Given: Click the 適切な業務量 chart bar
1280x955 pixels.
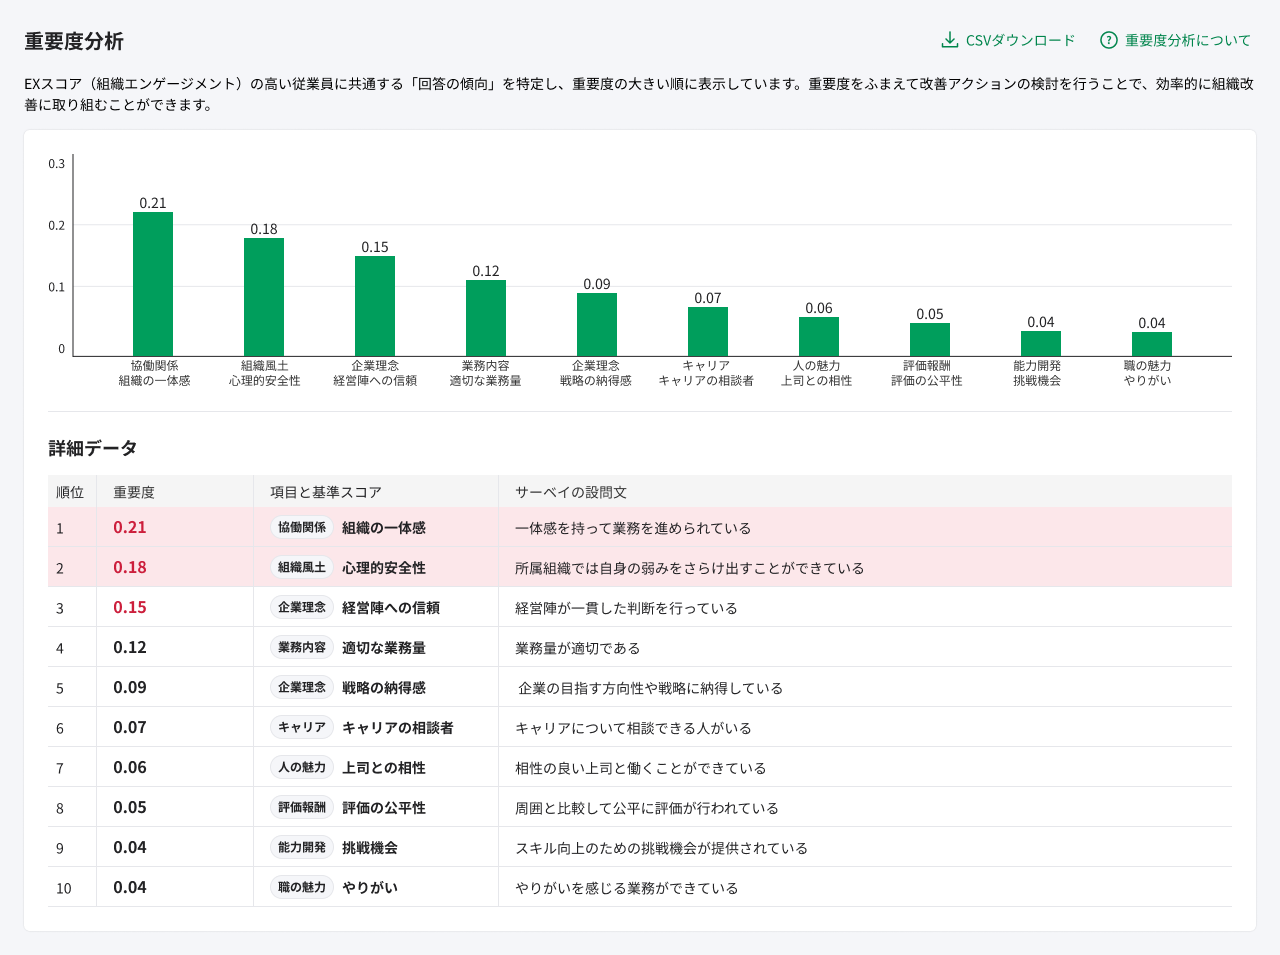Looking at the screenshot, I should (486, 318).
